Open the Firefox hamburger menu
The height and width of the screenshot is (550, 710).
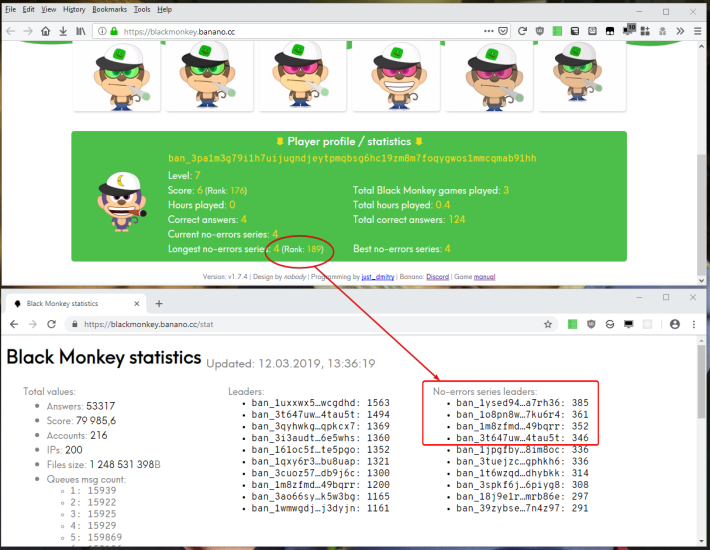[697, 31]
